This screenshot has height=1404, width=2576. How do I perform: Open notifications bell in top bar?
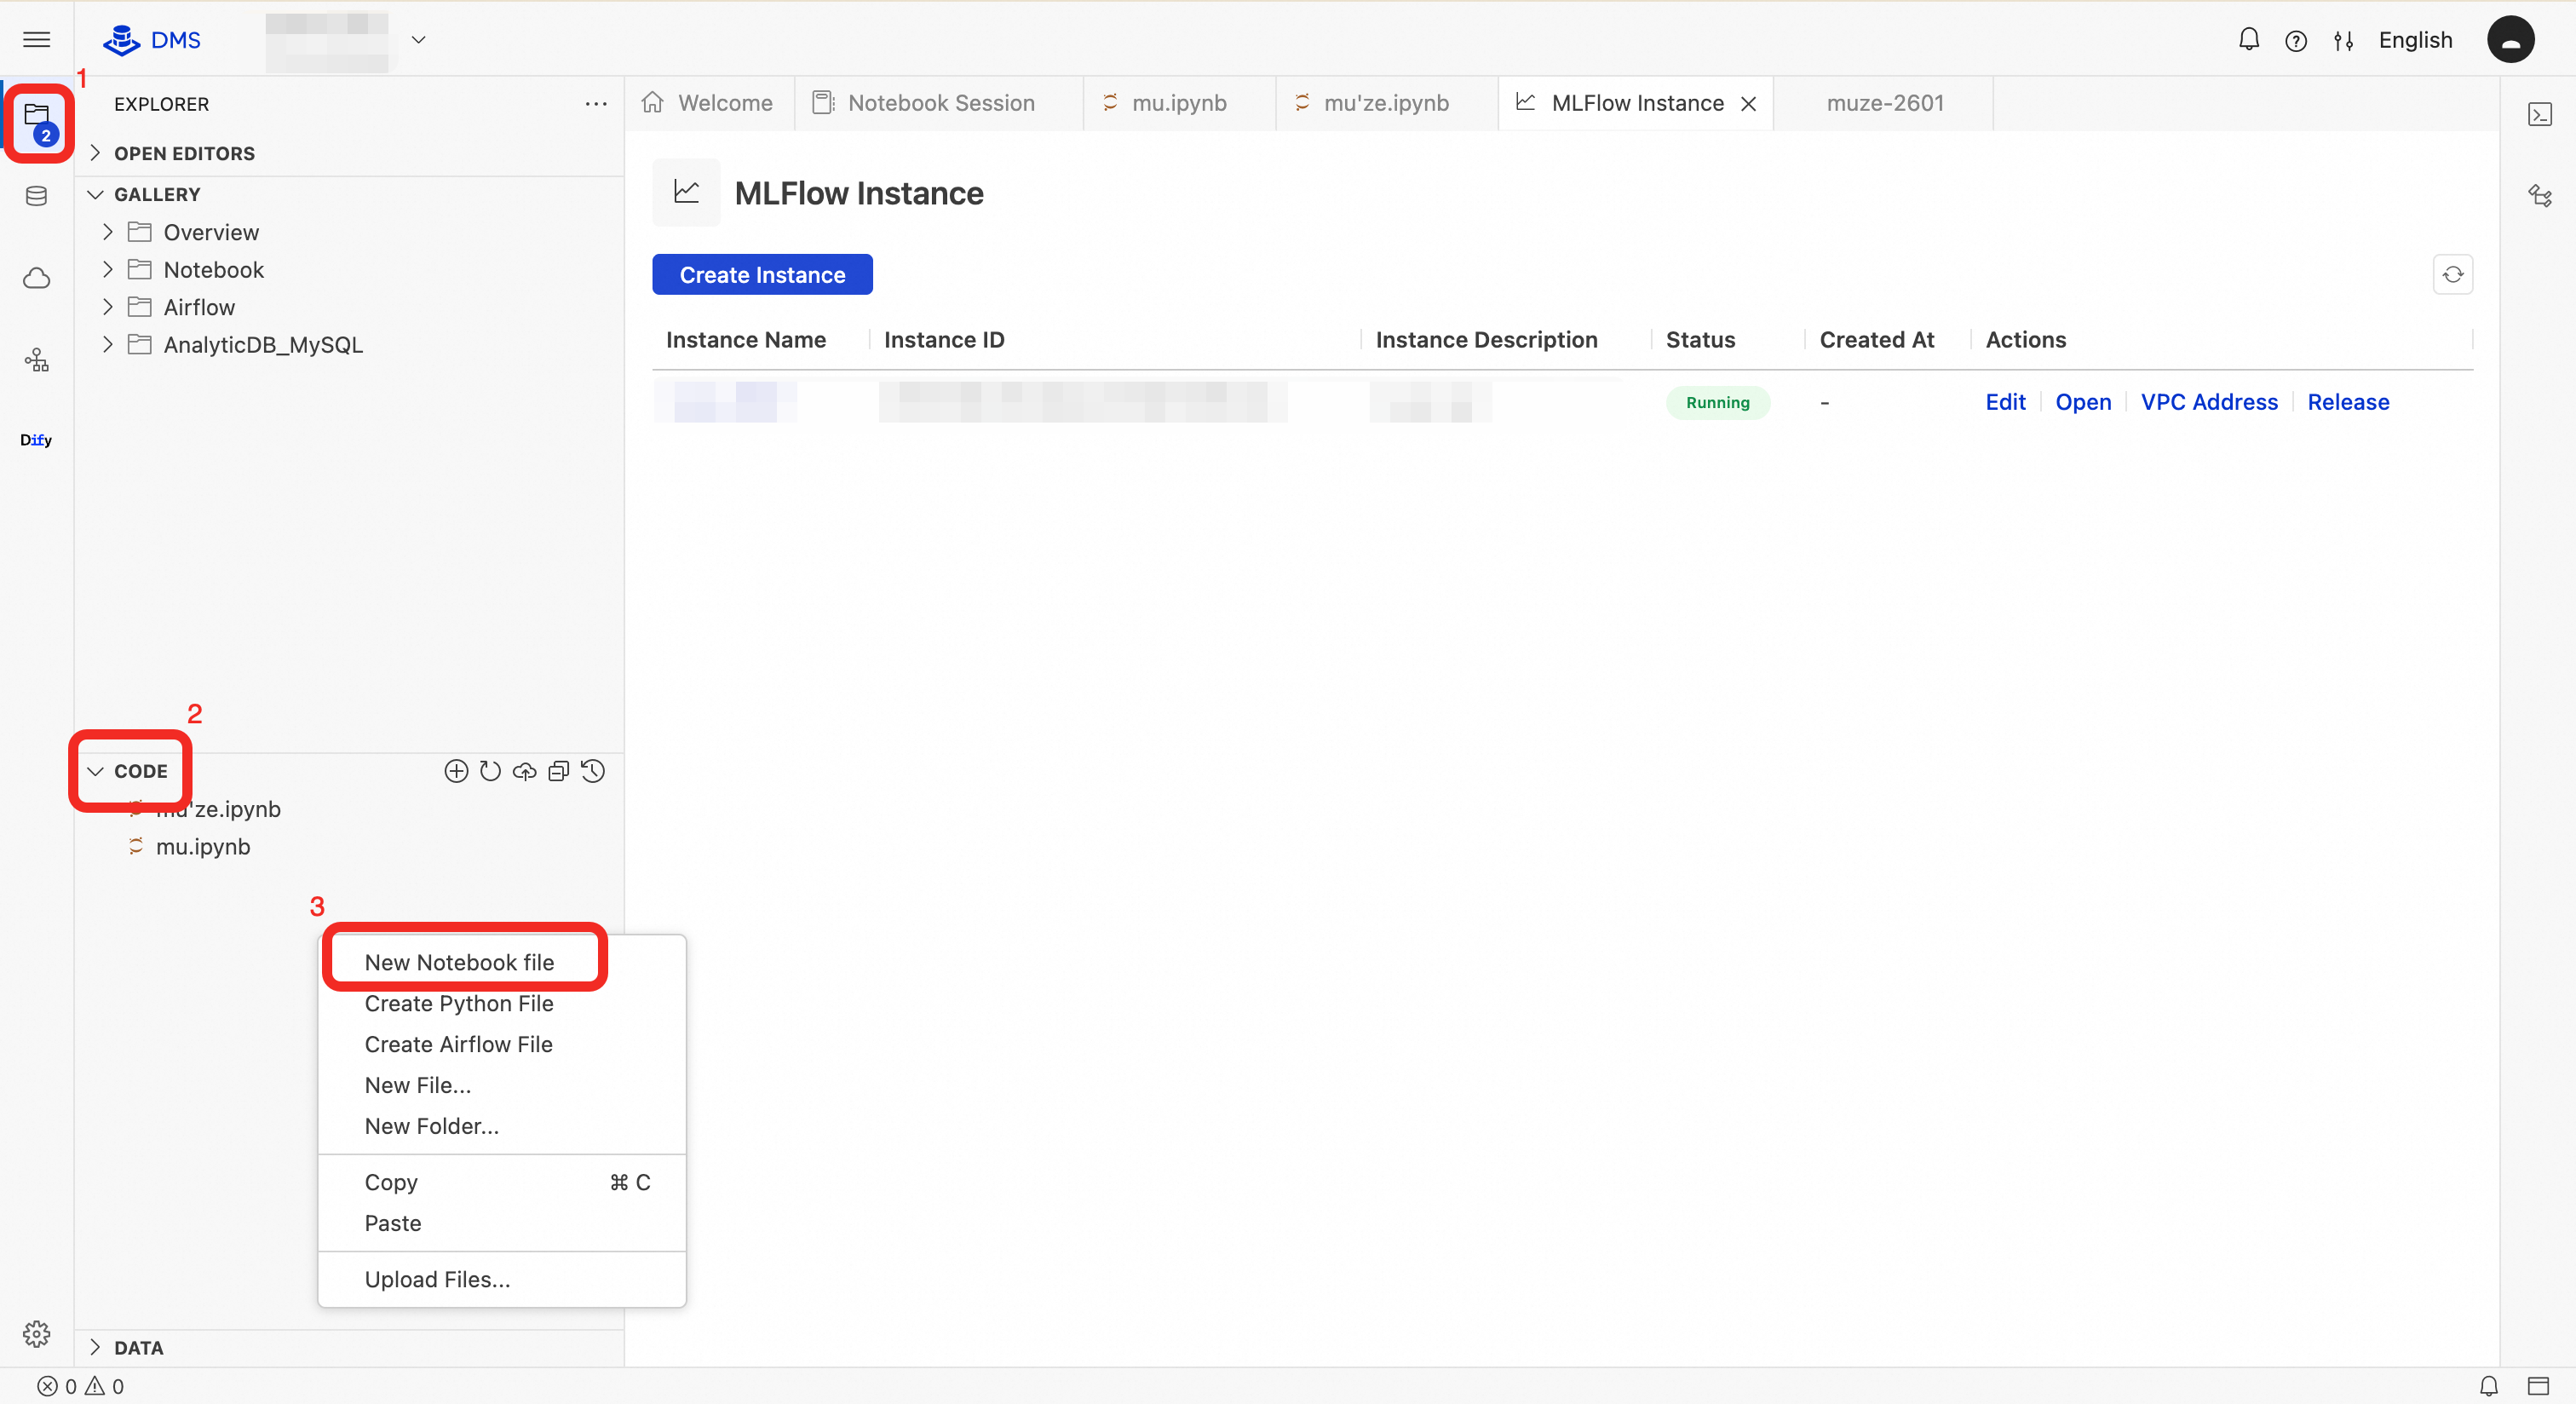2248,40
